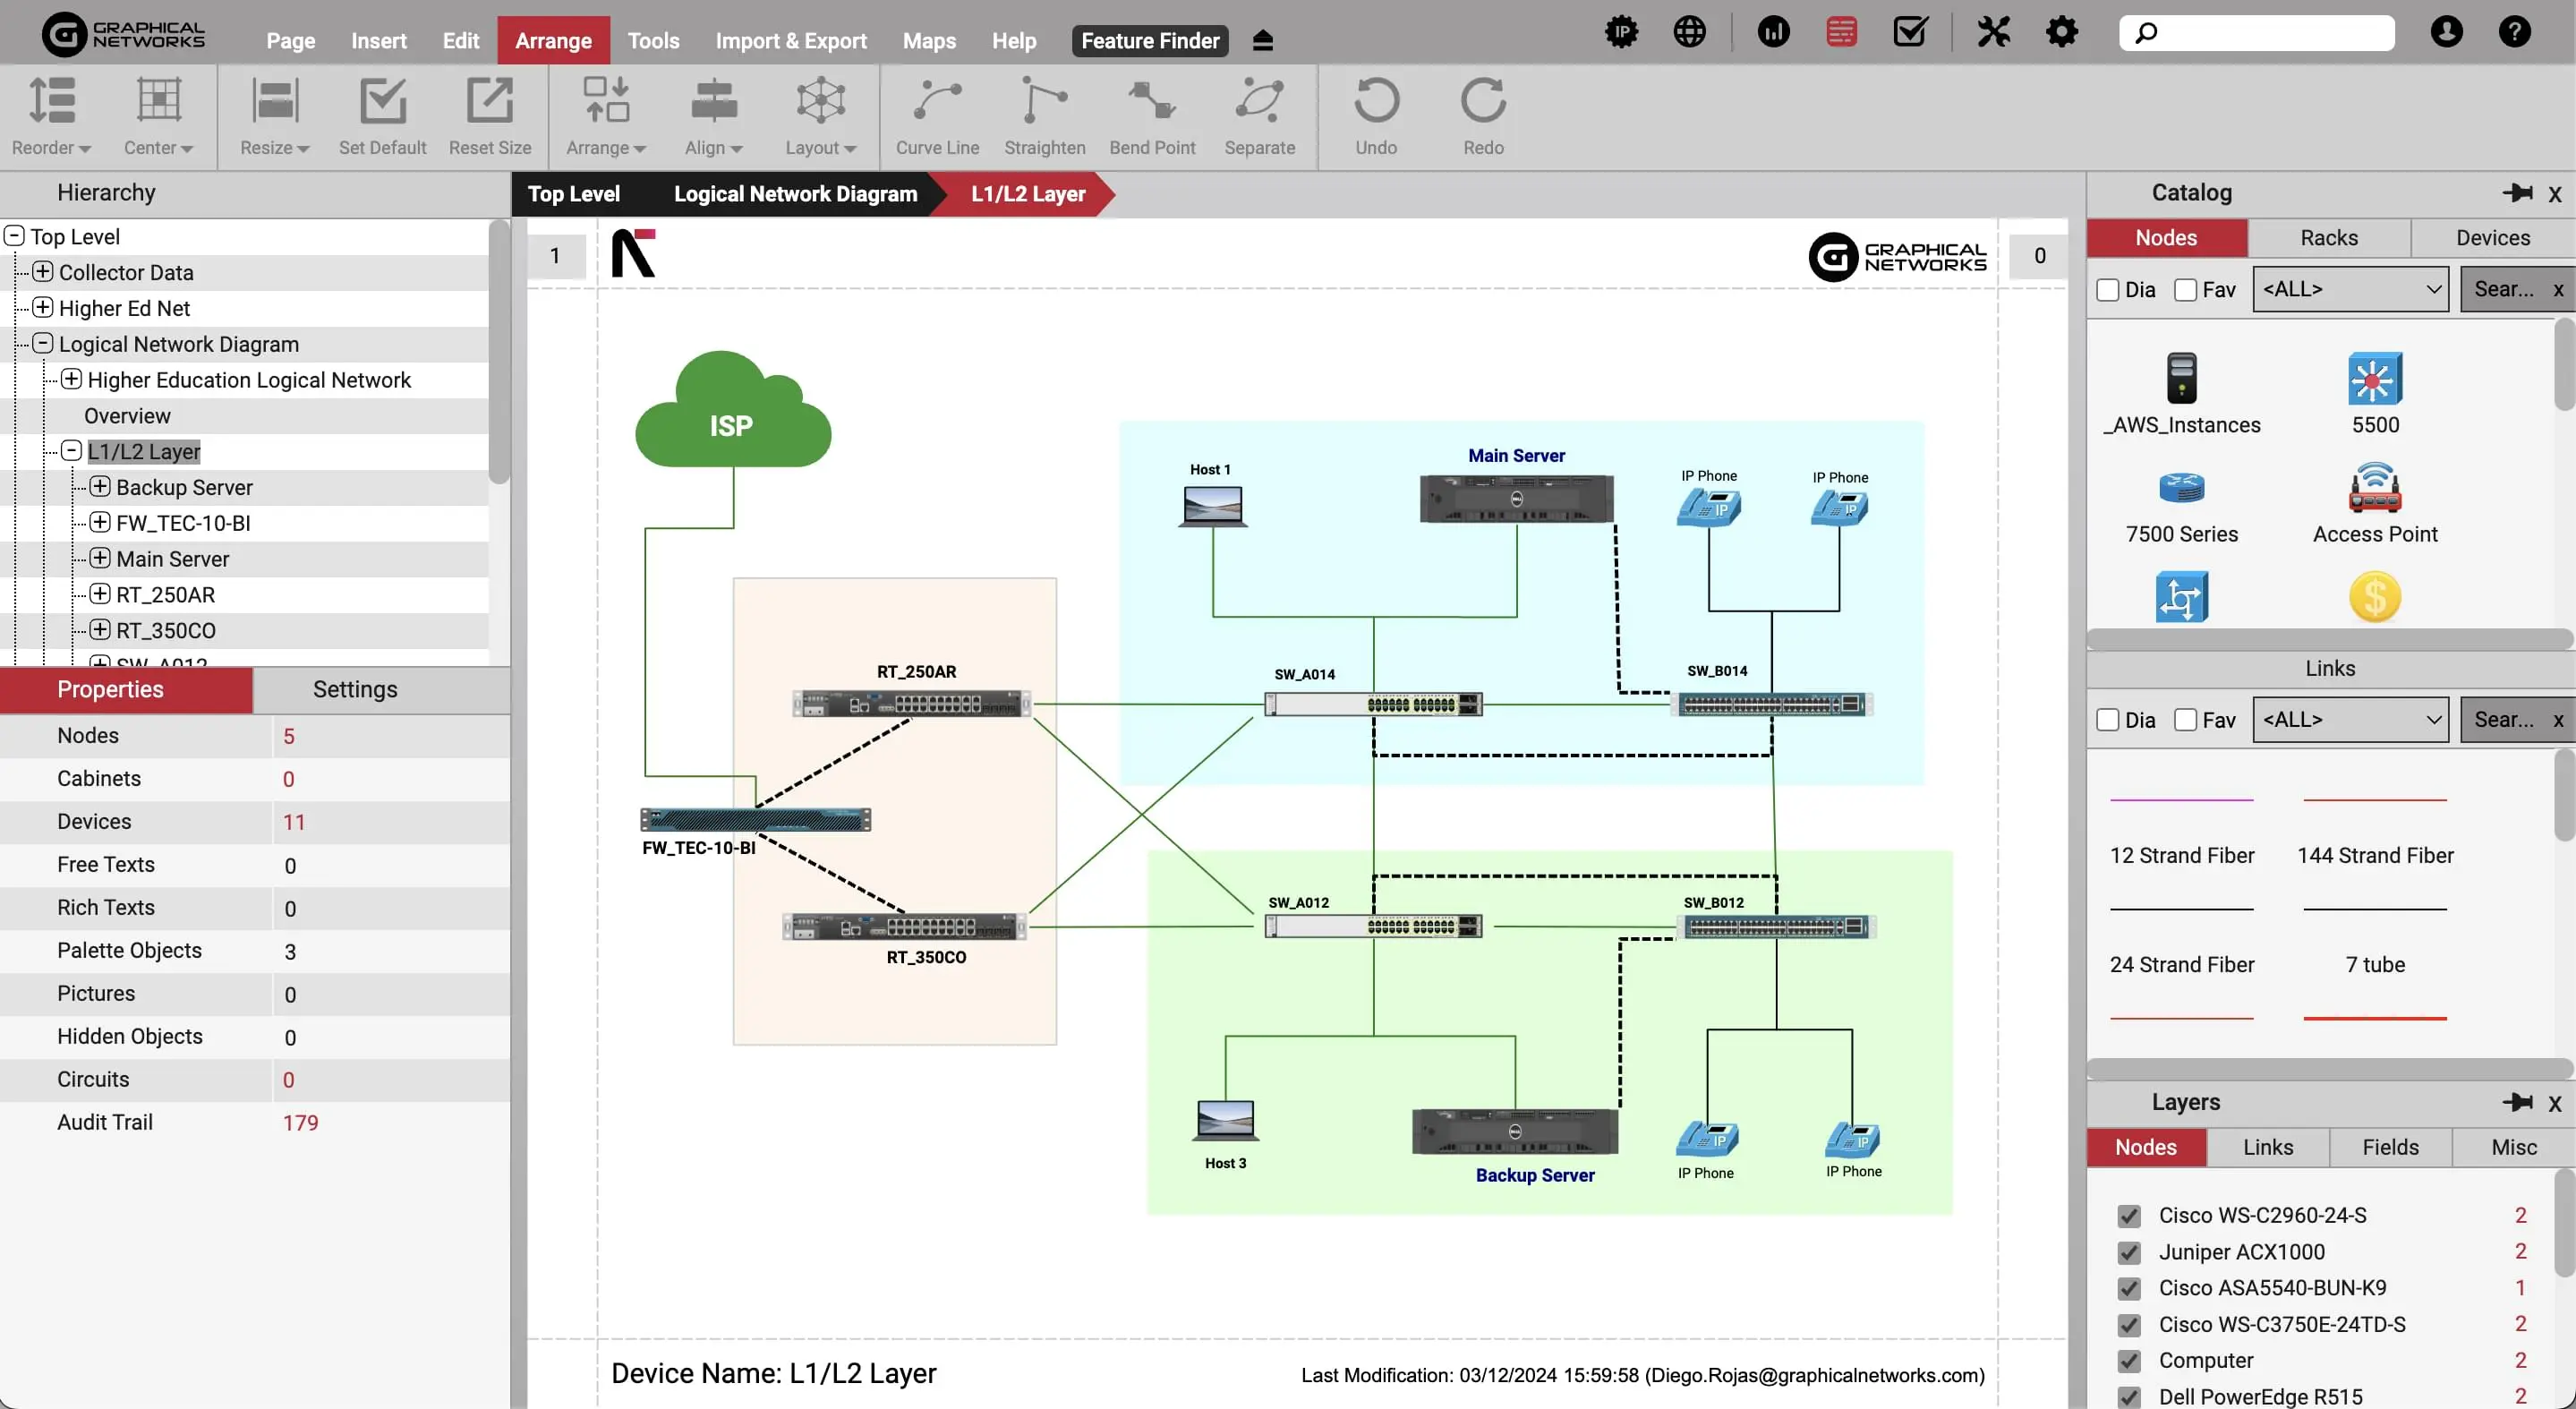Open the checklist tasks icon
The width and height of the screenshot is (2576, 1409).
tap(1910, 33)
